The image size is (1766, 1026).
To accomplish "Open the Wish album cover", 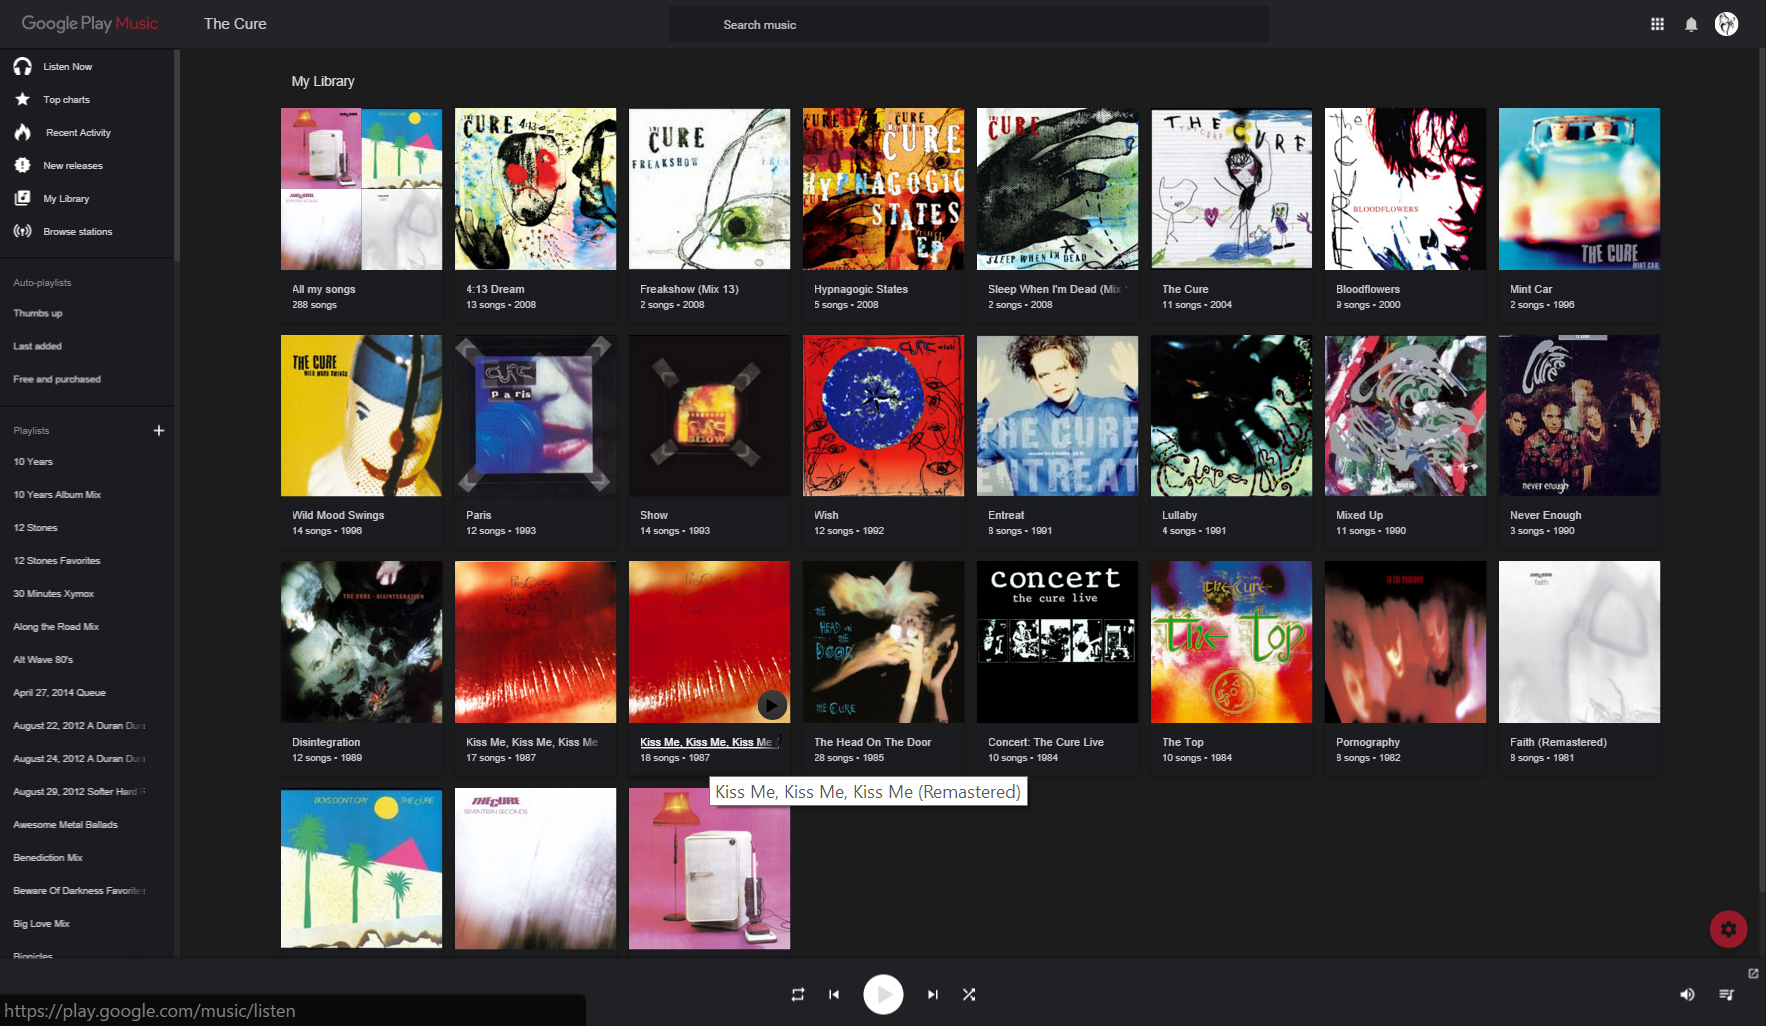I will click(883, 416).
